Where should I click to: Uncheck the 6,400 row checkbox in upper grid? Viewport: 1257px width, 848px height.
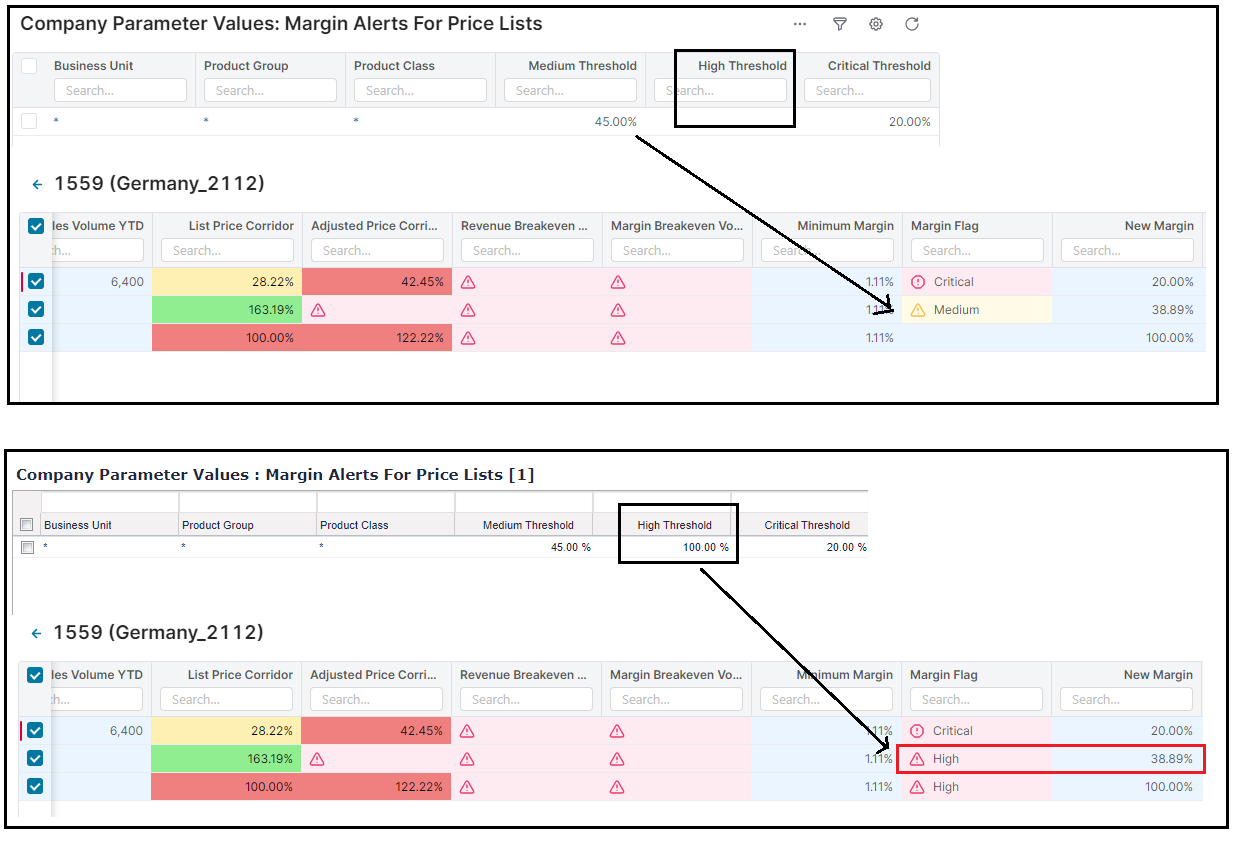[x=36, y=282]
